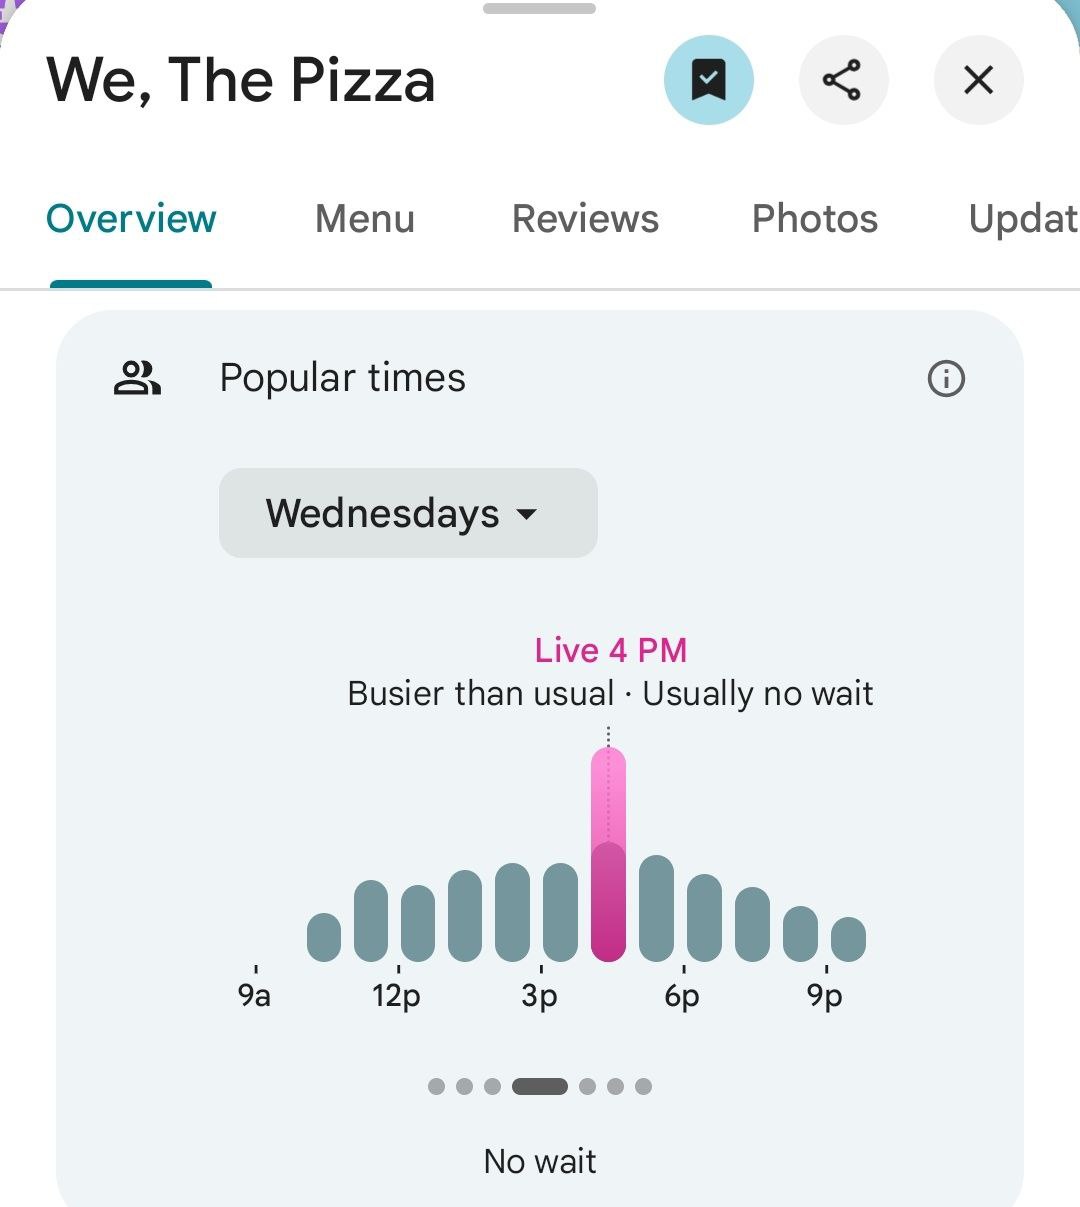Open the Popular times info icon
The height and width of the screenshot is (1207, 1080).
946,379
